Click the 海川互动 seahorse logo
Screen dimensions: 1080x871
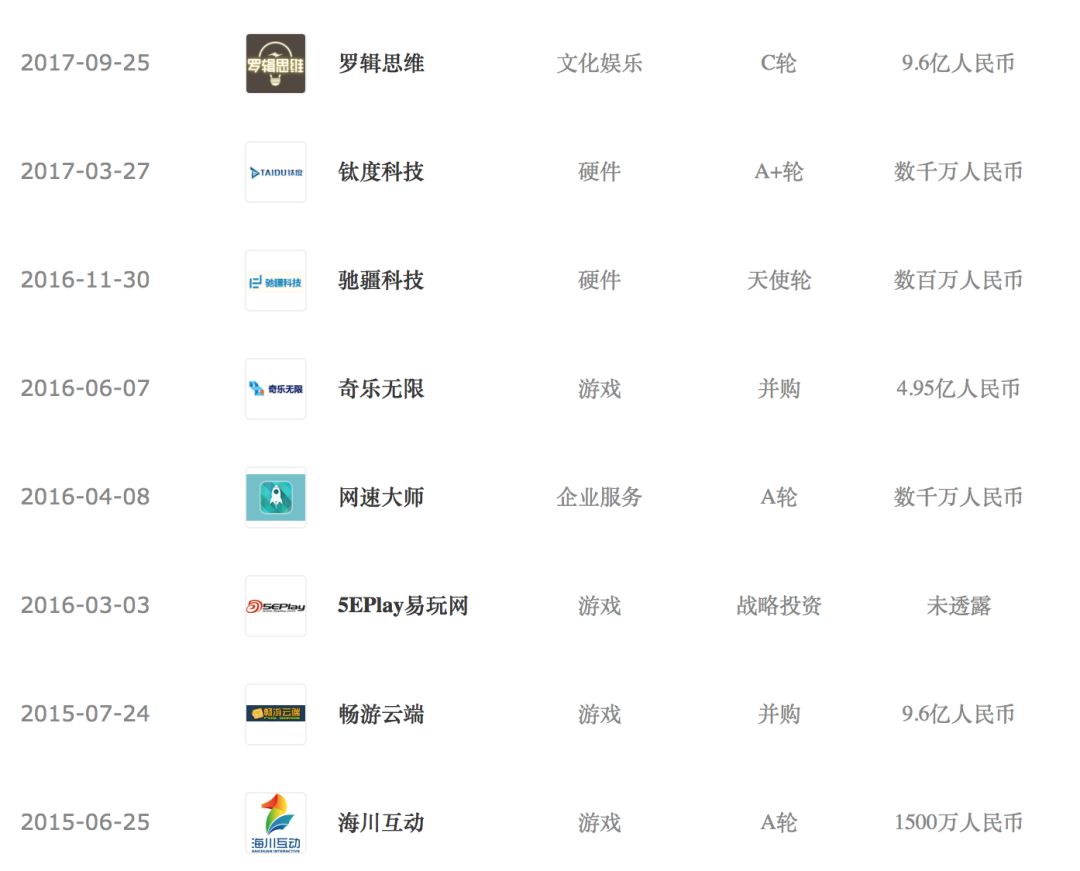[276, 823]
